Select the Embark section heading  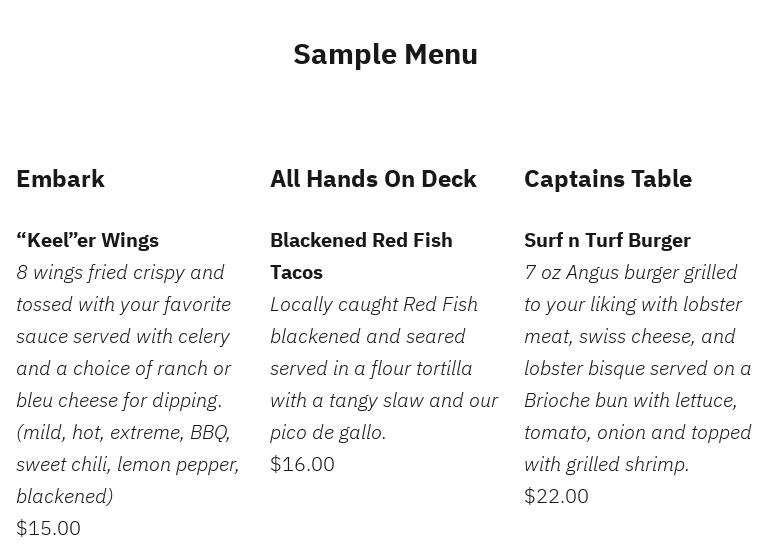(x=60, y=179)
